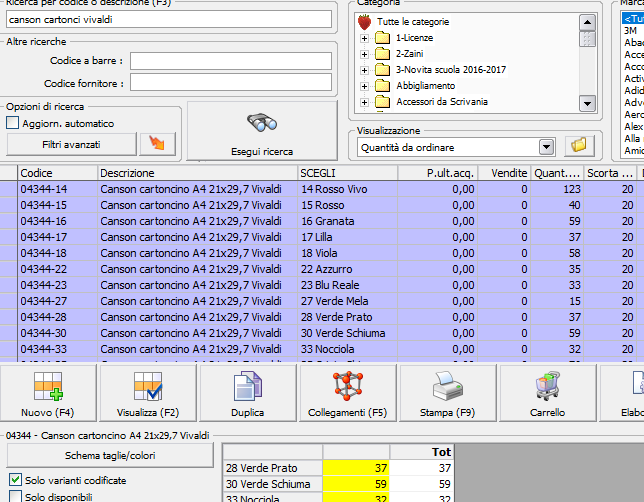The height and width of the screenshot is (502, 644).
Task: Click folder icon of 3-Novita scuola 2016-2017
Action: [382, 70]
